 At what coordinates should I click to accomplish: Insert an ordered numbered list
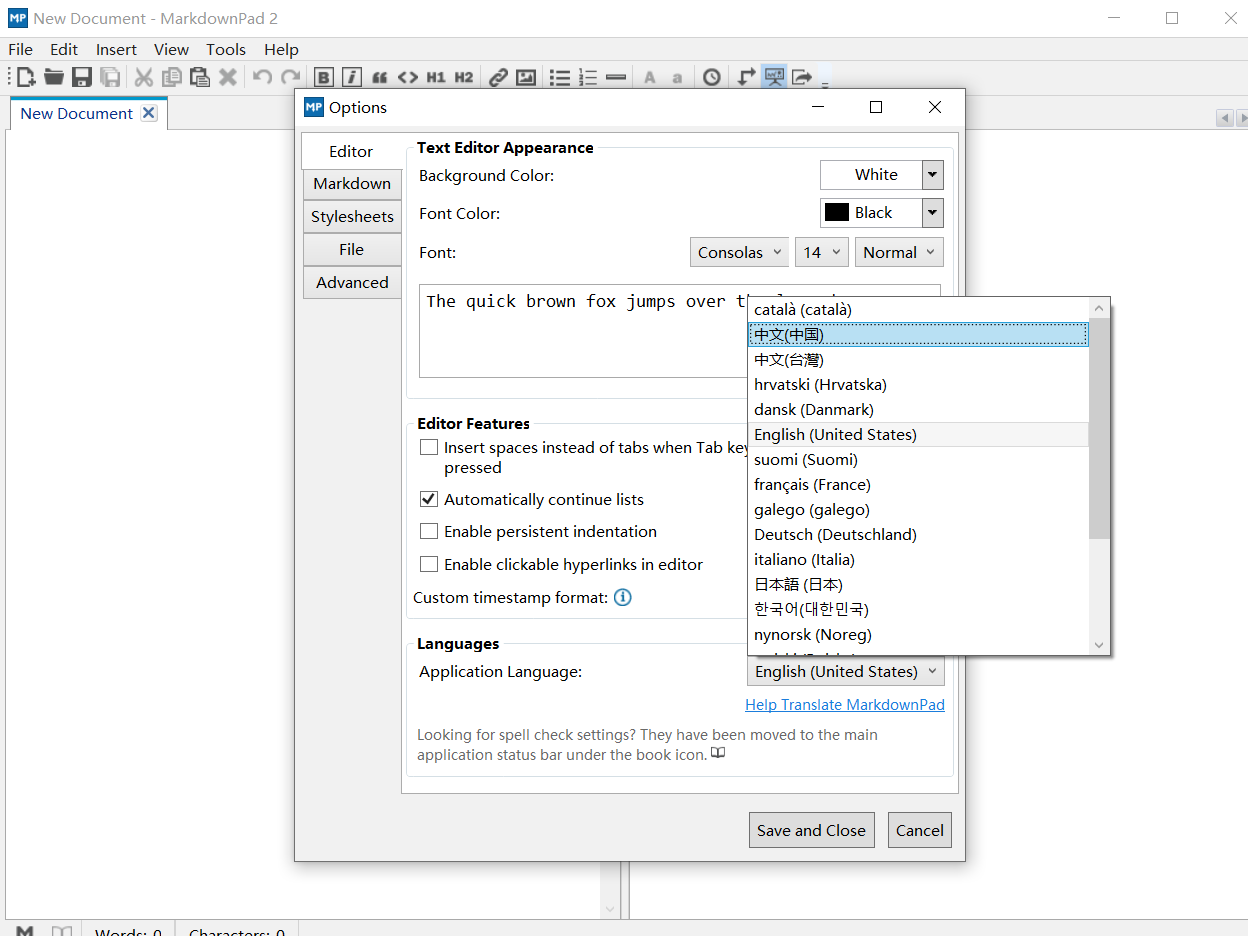588,77
